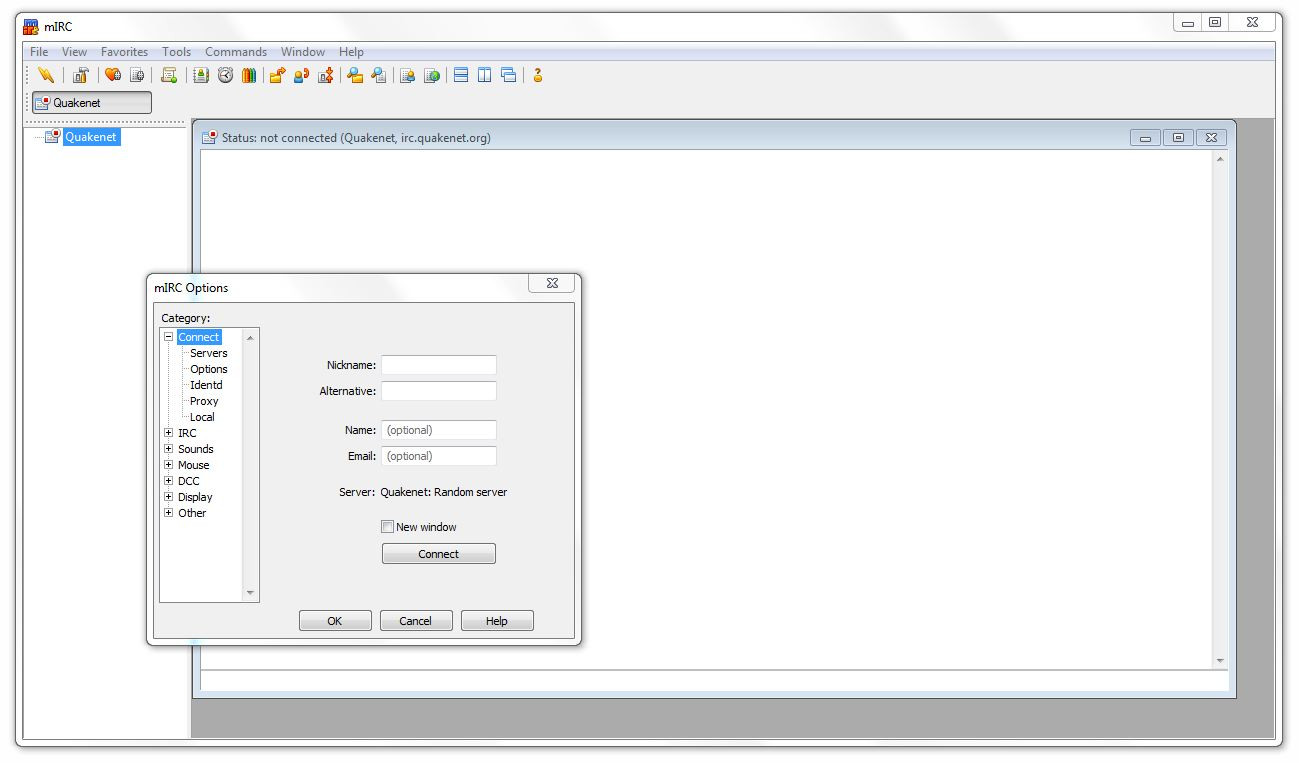Click the URLs List globe icon

[431, 75]
